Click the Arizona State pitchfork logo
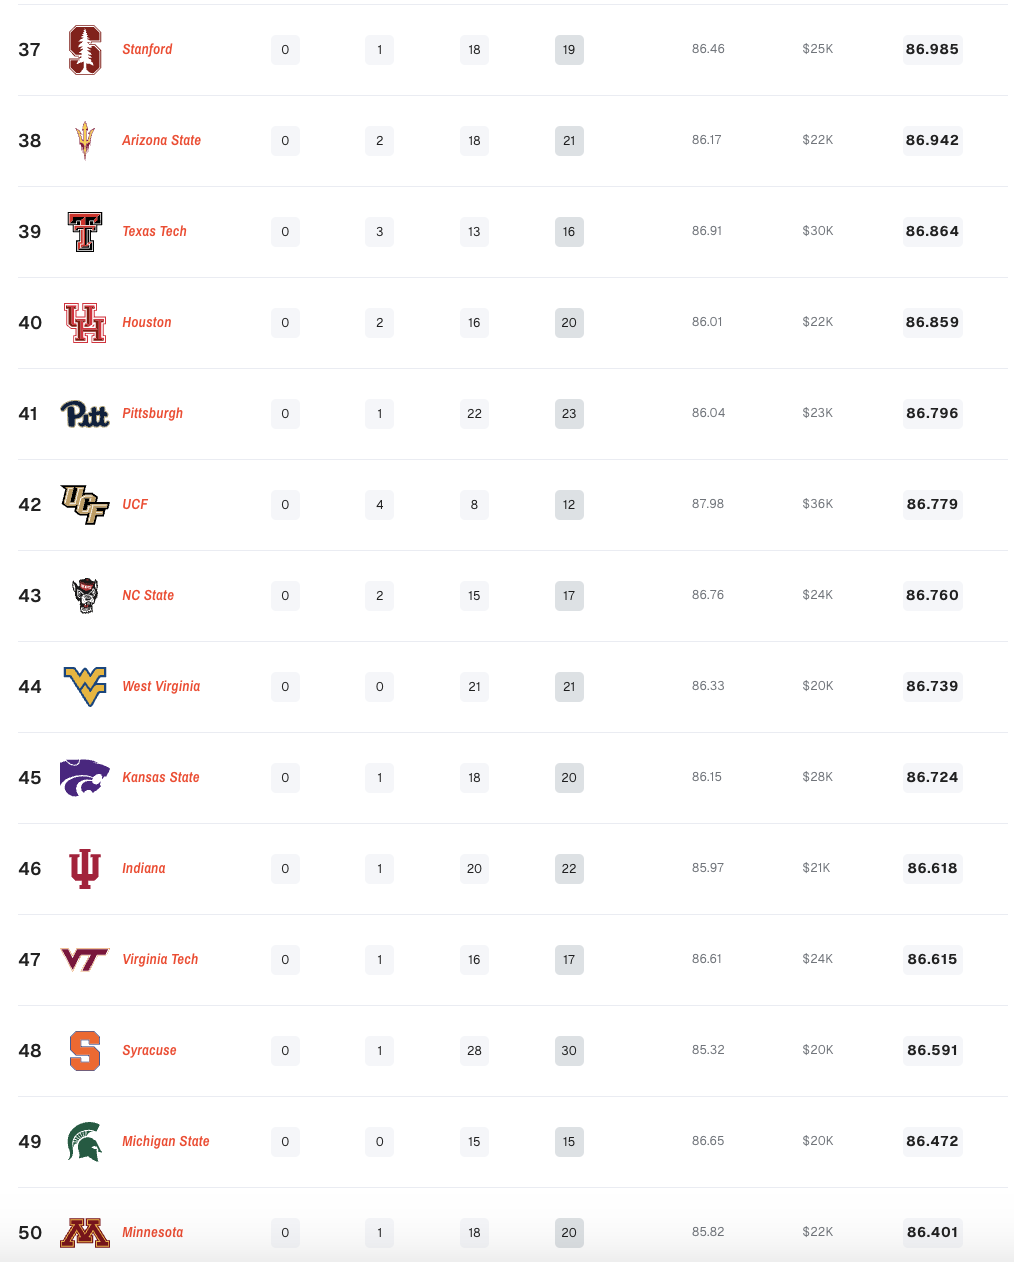Screen dimensions: 1014x1262 click(x=85, y=141)
